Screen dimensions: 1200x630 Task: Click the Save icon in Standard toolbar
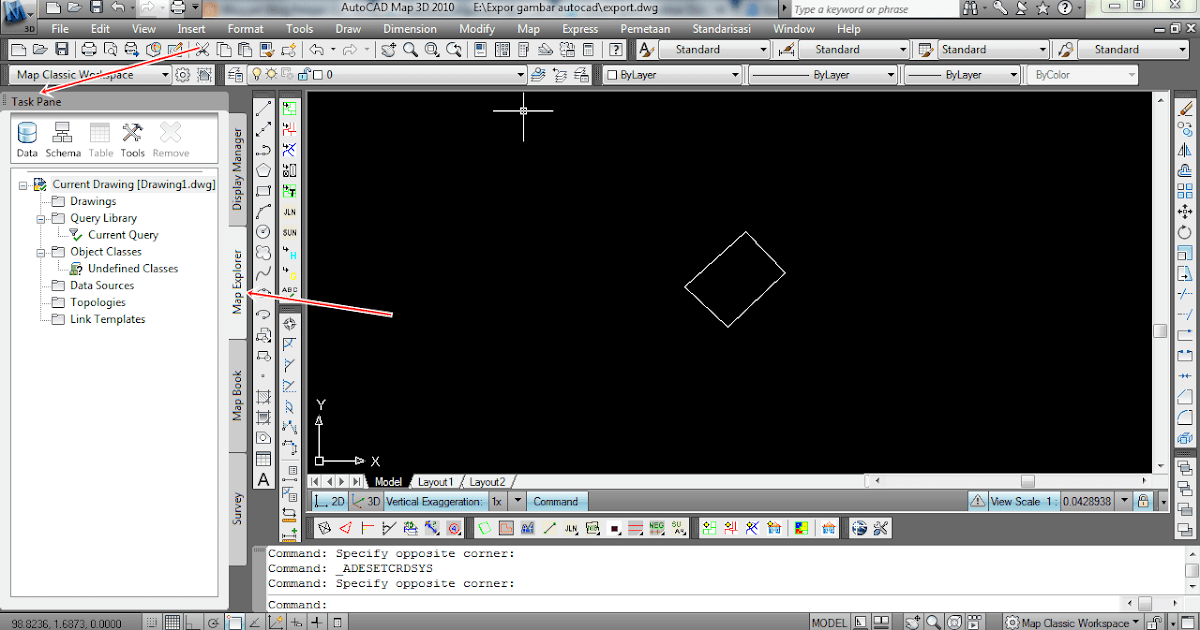click(x=61, y=49)
